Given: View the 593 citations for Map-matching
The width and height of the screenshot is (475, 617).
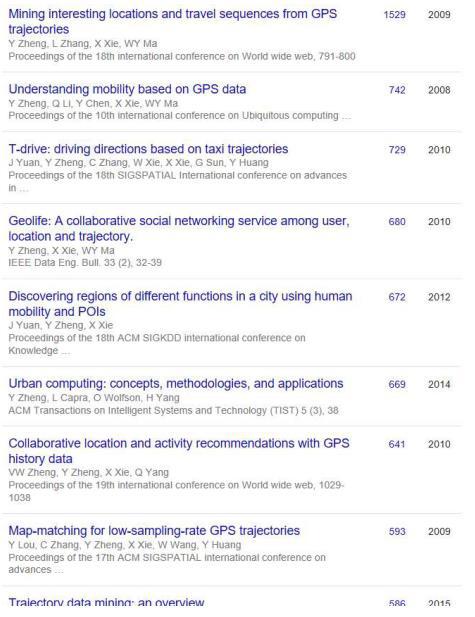Looking at the screenshot, I should point(397,532).
